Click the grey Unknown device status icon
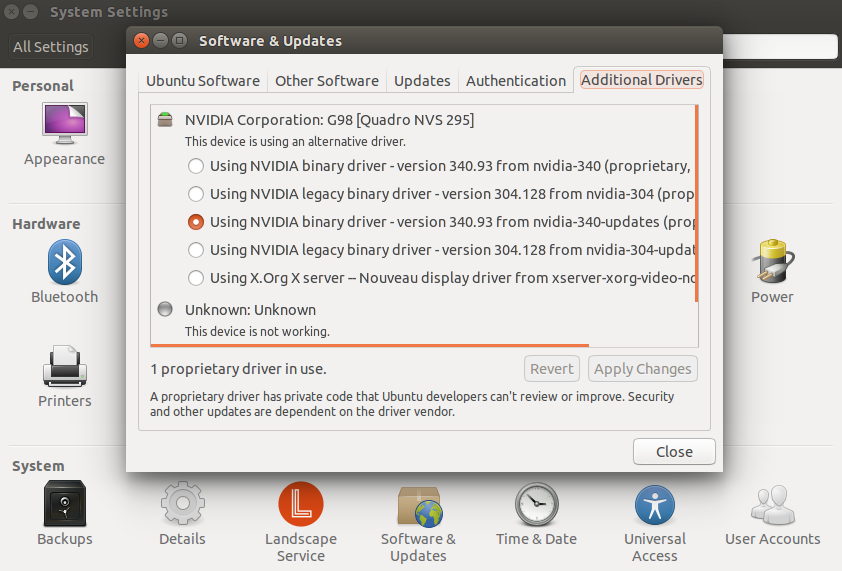The image size is (842, 571). 165,309
